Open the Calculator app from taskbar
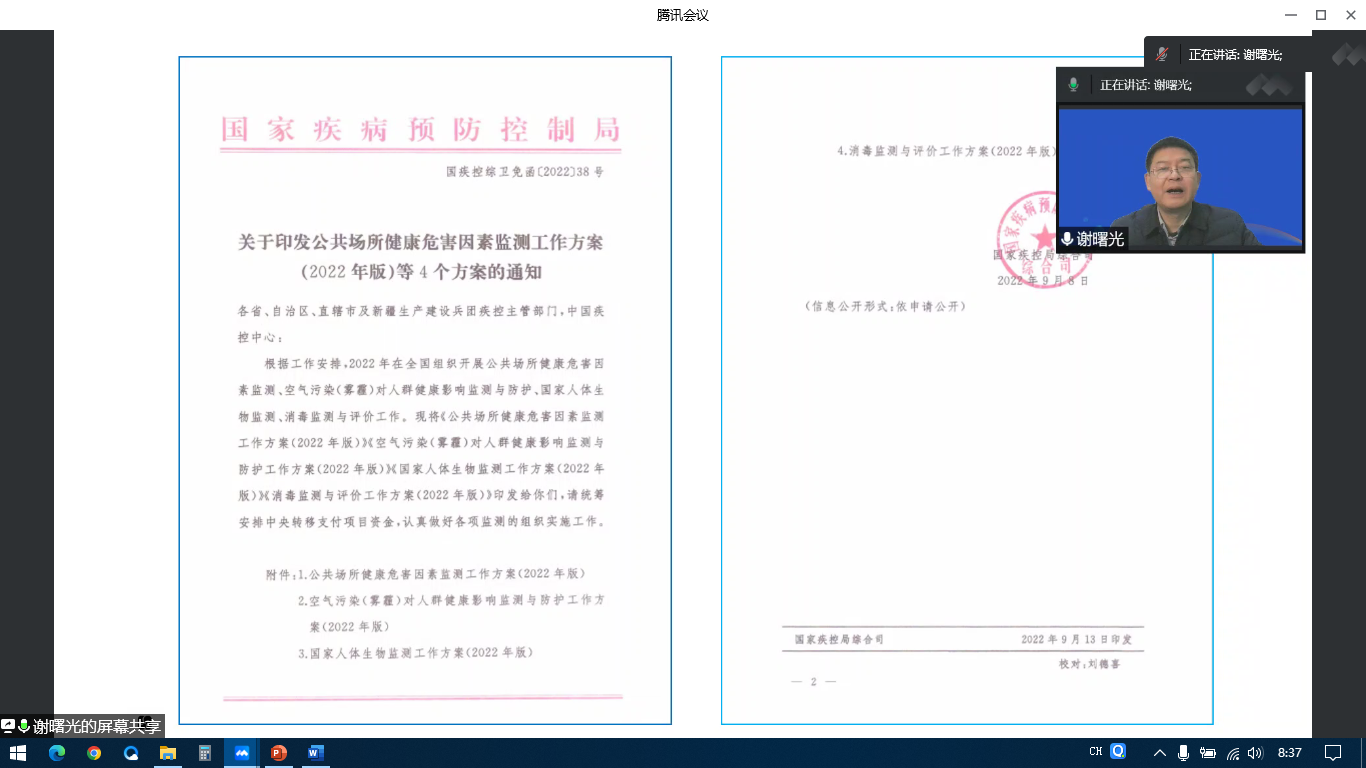The width and height of the screenshot is (1366, 768). pyautogui.click(x=205, y=753)
